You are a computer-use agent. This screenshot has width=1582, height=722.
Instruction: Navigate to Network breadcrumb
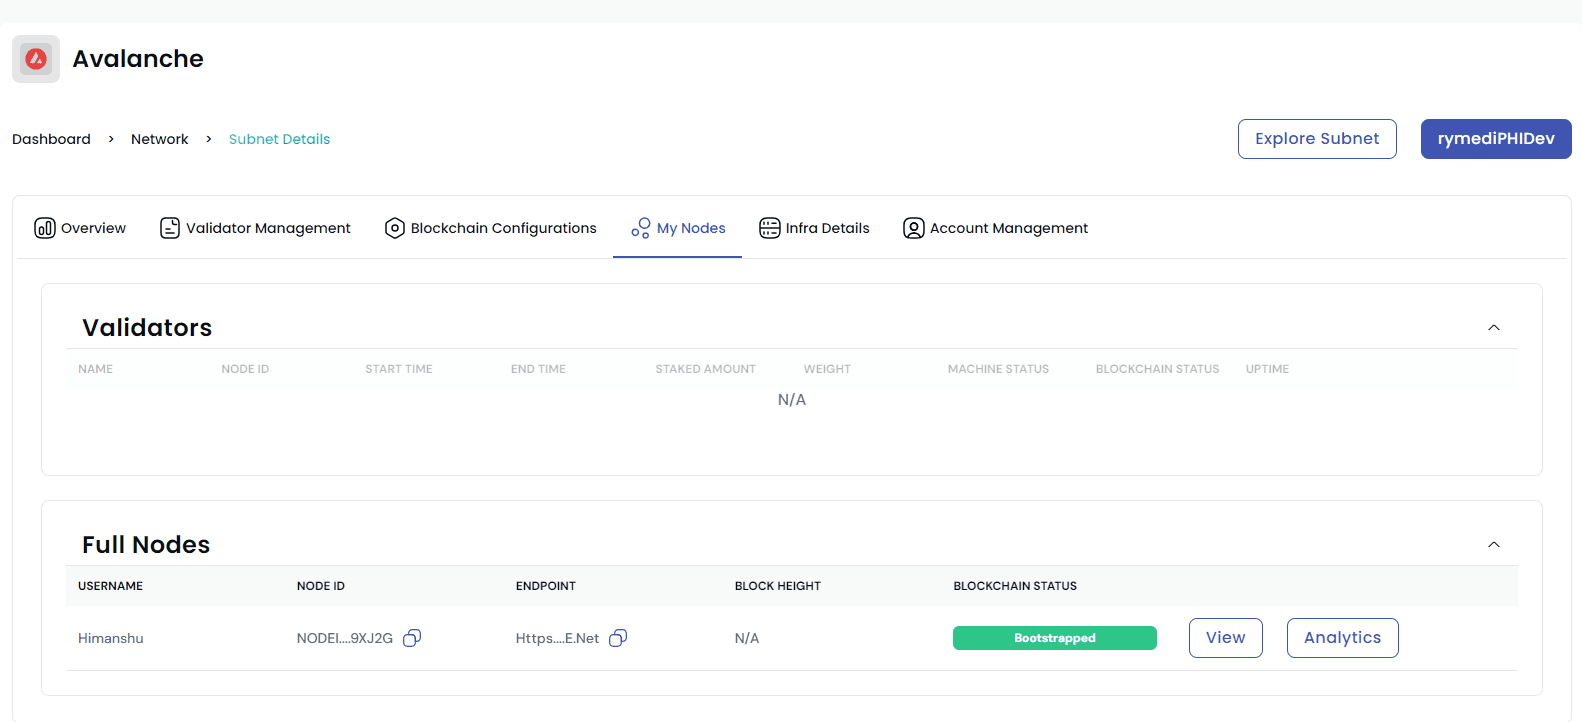point(160,139)
